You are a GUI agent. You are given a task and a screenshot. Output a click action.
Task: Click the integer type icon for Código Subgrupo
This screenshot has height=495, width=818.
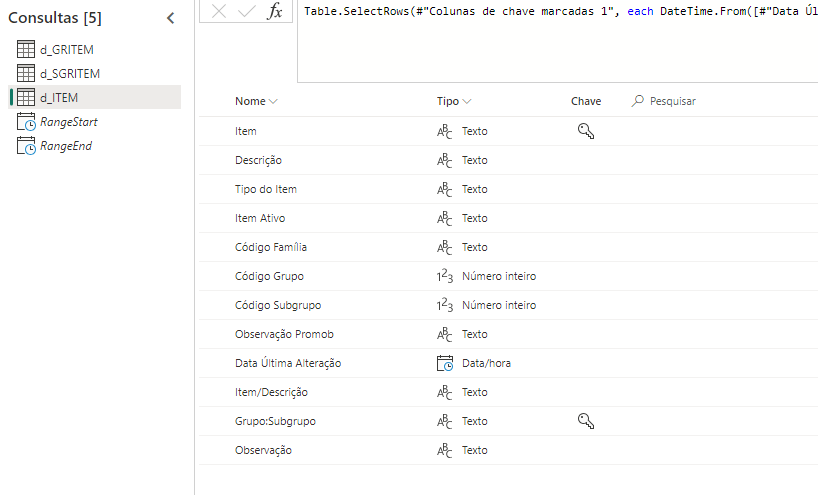[444, 305]
